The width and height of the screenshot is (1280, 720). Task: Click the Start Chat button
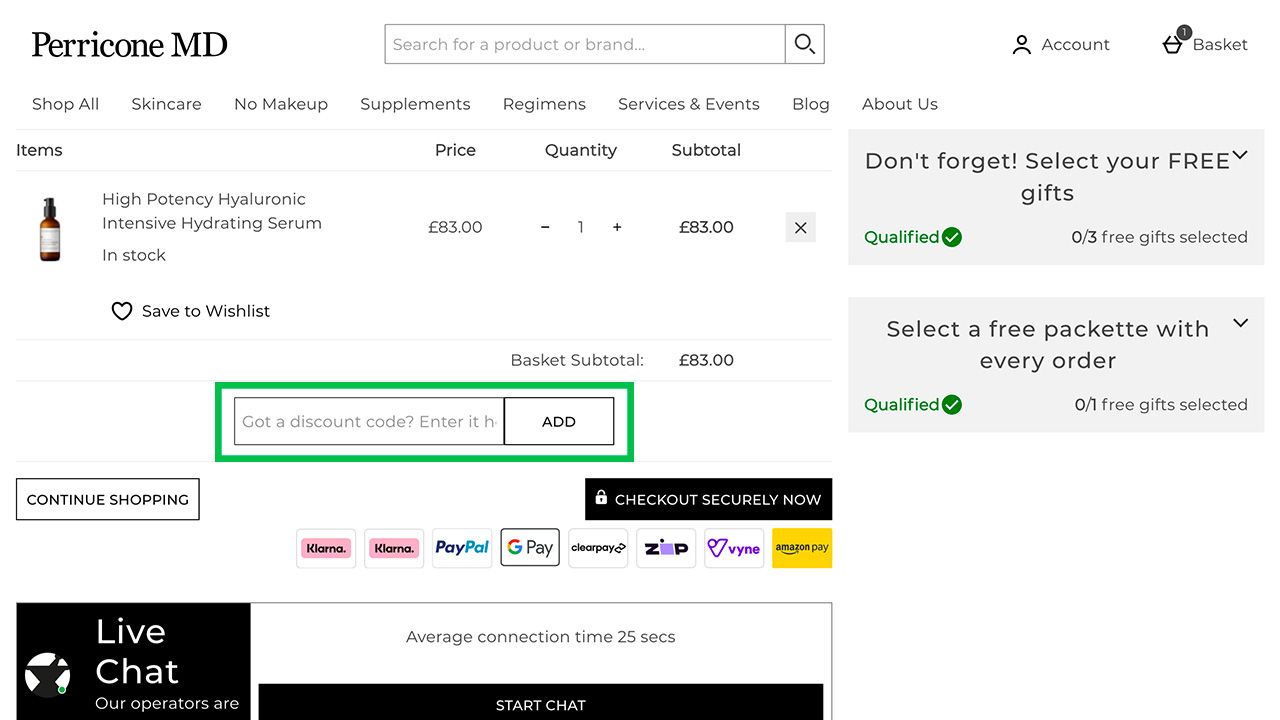point(541,704)
